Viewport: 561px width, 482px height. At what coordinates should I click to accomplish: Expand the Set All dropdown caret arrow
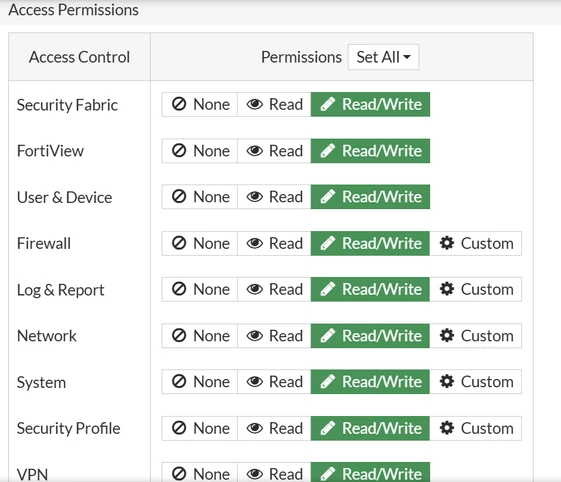(407, 57)
